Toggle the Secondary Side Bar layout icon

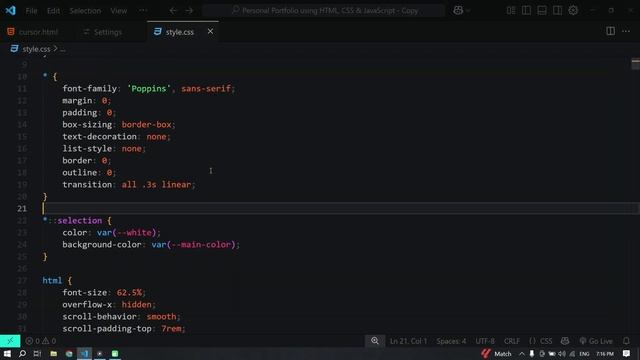tap(557, 11)
